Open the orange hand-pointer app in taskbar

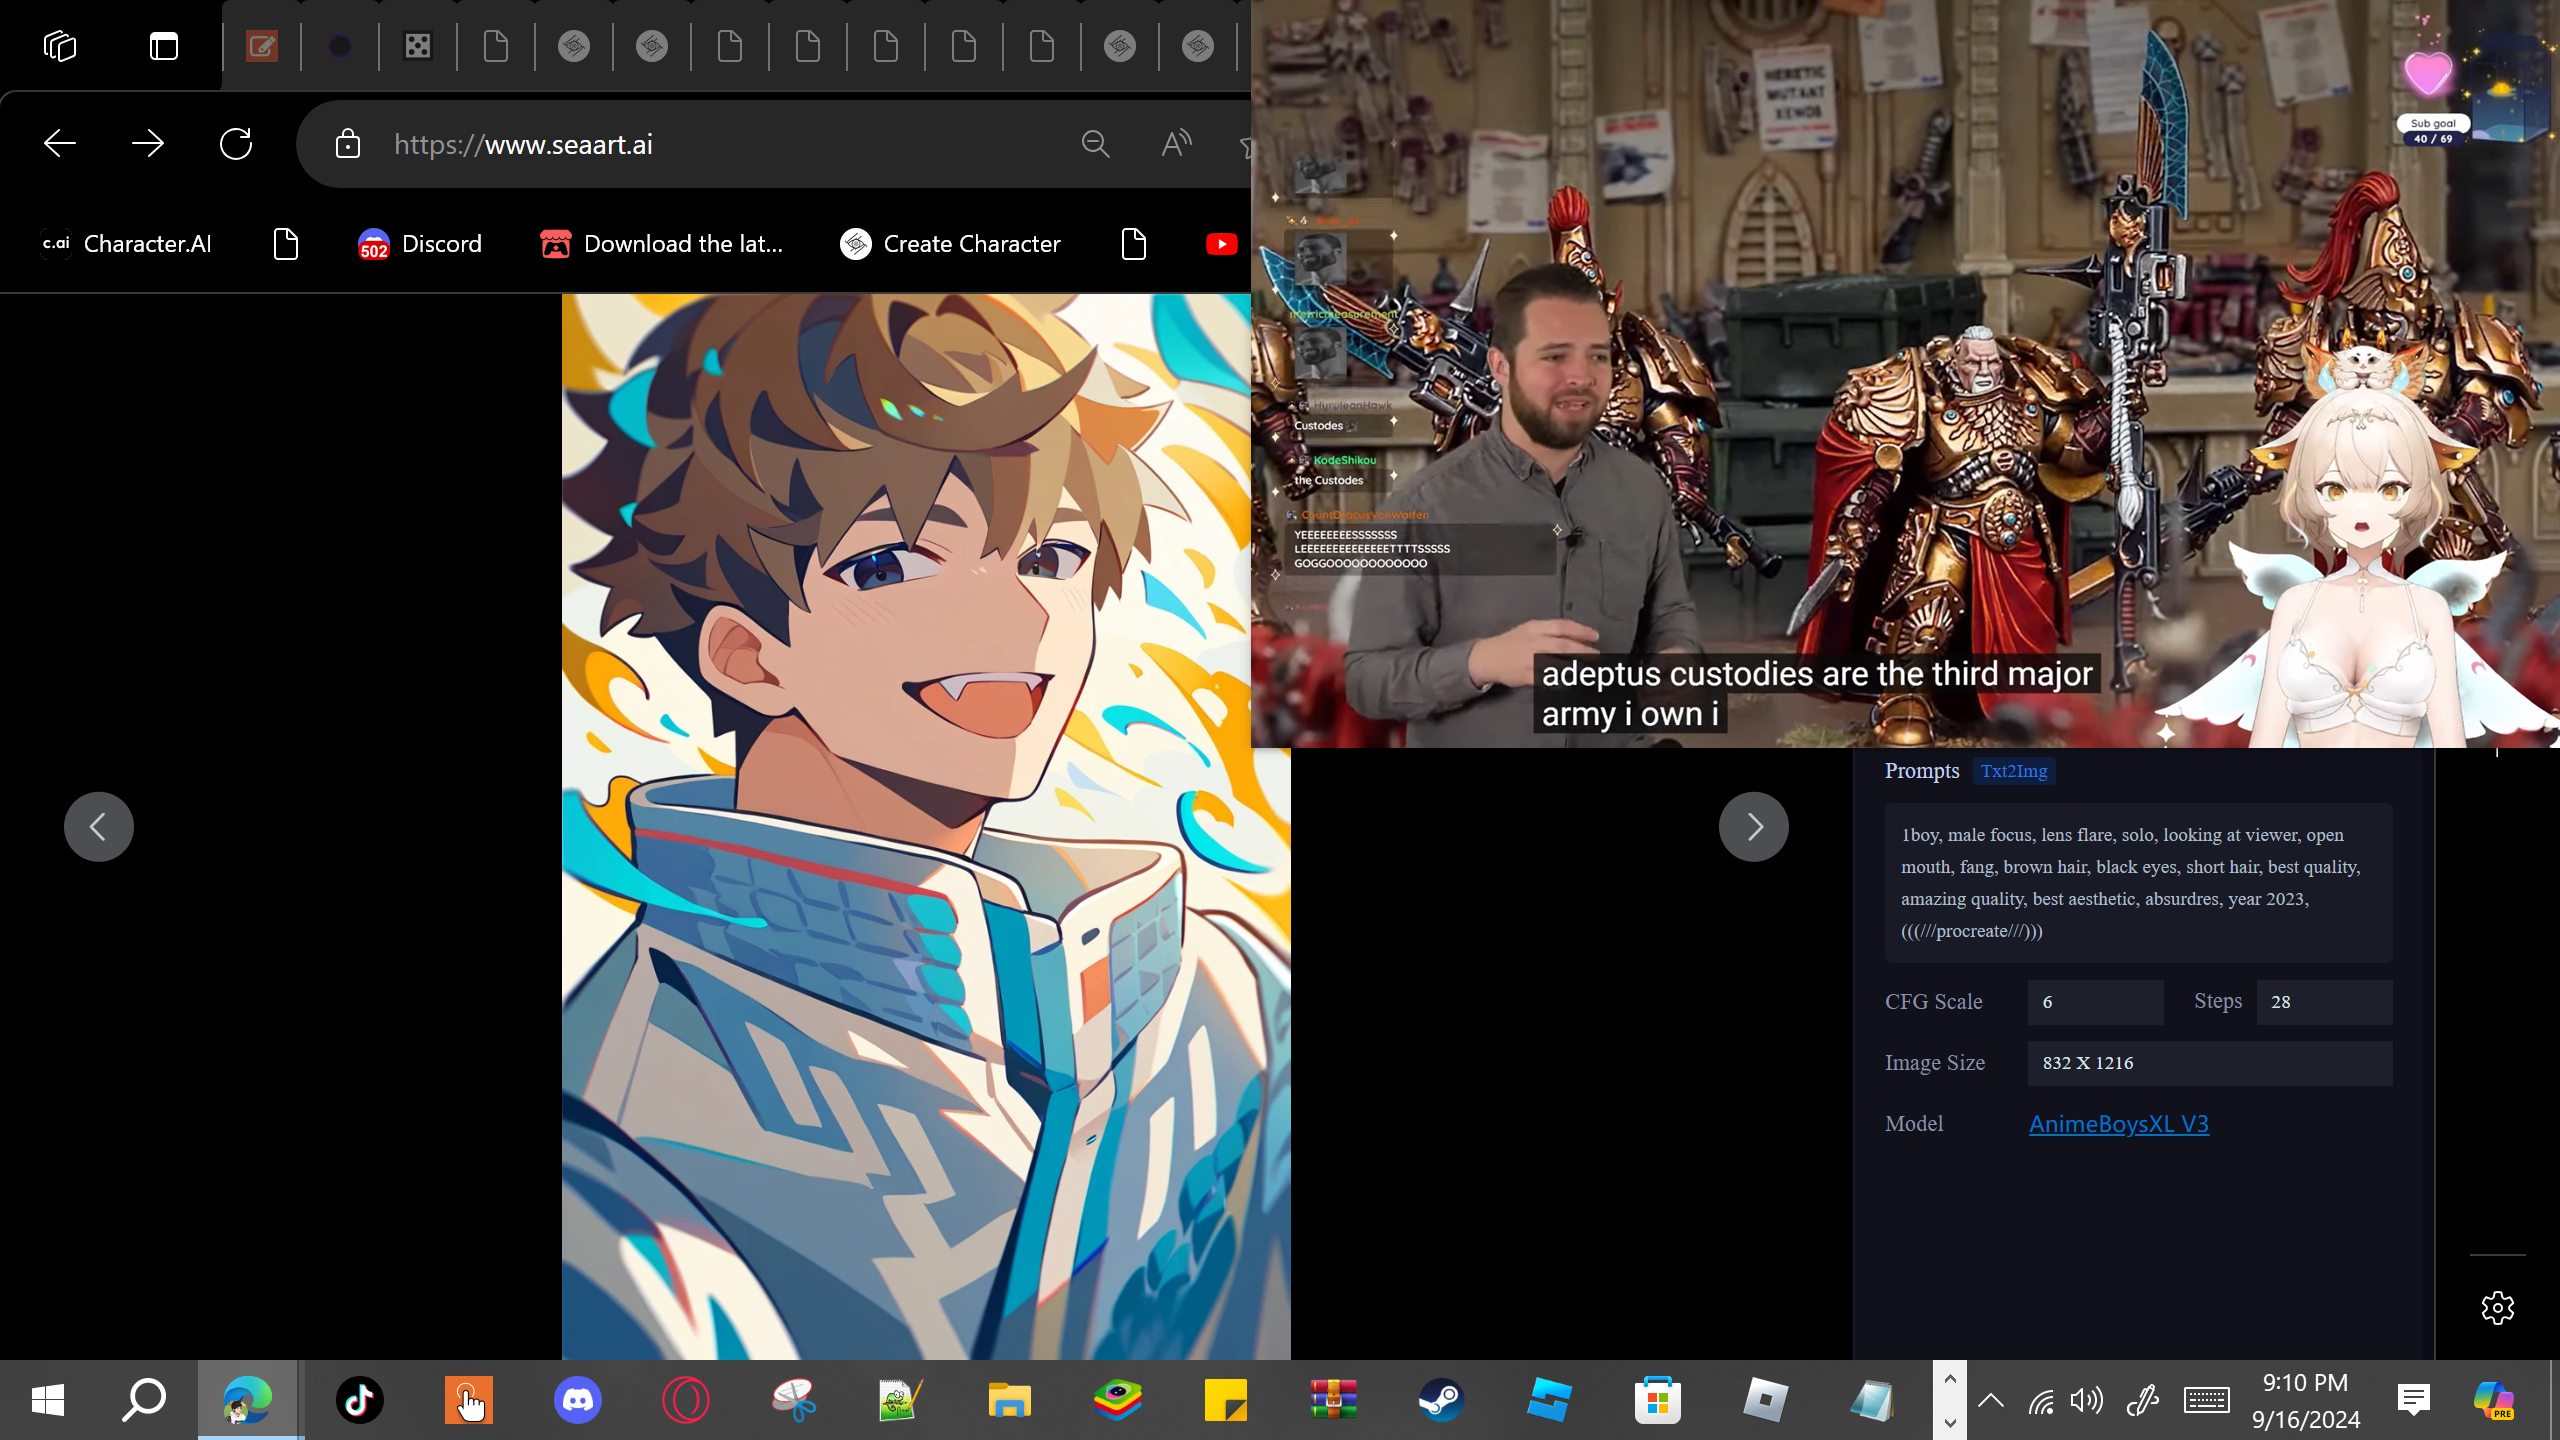click(468, 1400)
